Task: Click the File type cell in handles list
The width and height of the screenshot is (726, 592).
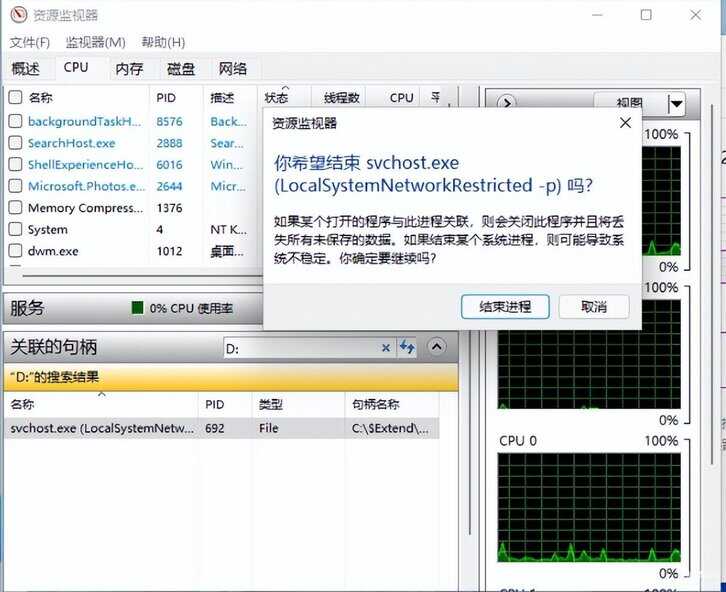Action: [x=269, y=428]
